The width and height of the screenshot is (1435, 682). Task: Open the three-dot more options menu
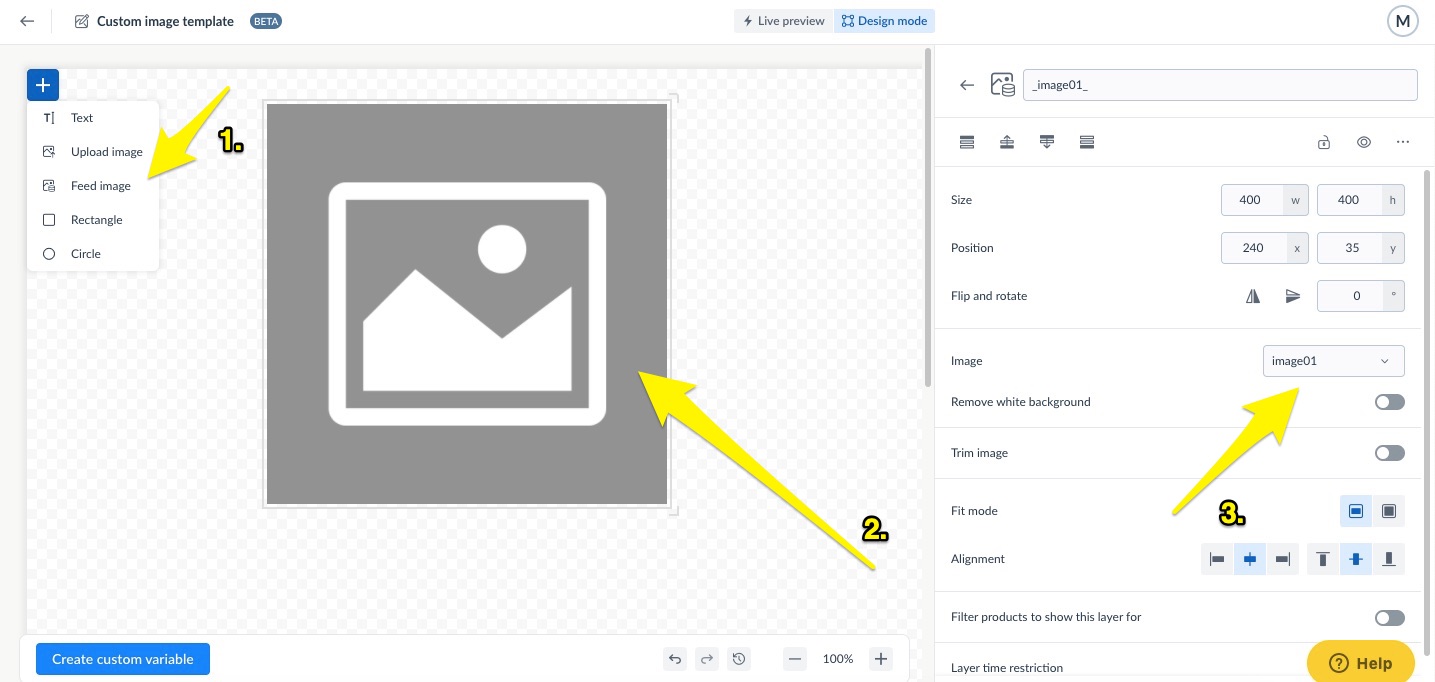(x=1403, y=142)
